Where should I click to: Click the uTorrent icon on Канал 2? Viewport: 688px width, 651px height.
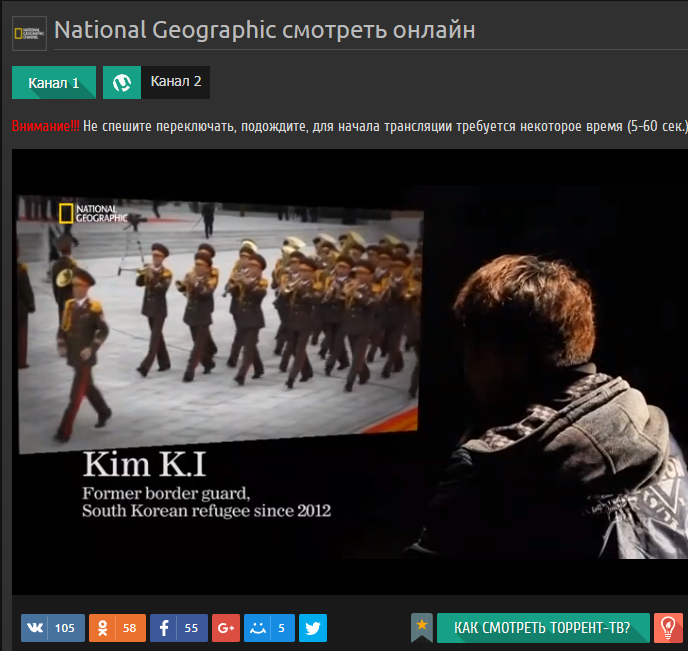tap(122, 83)
